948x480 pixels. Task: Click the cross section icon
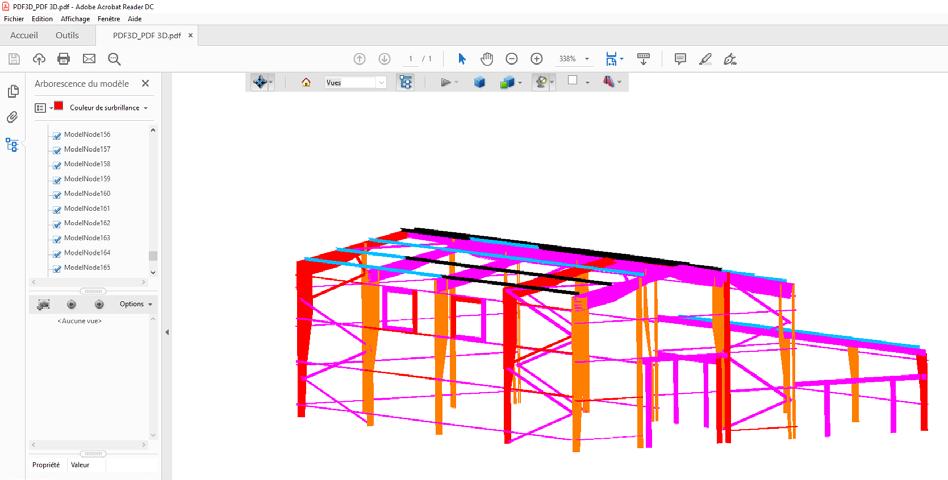608,82
